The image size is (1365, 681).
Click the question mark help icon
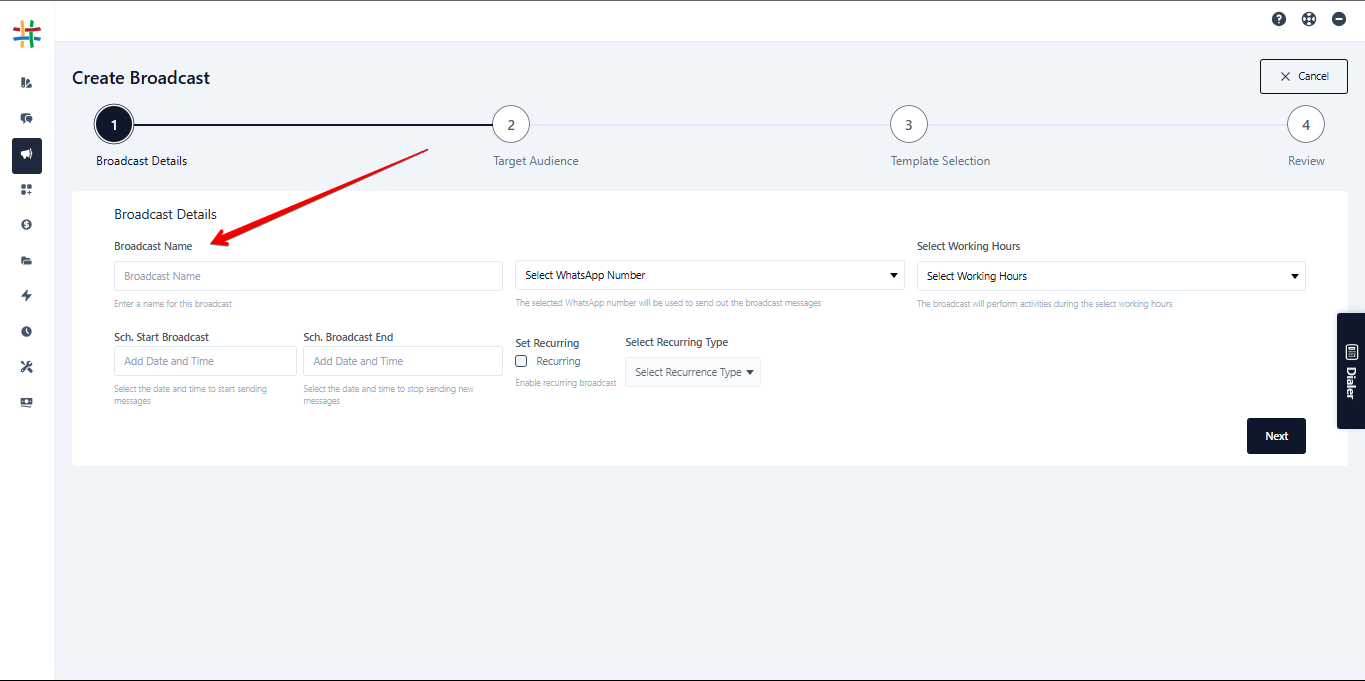[x=1279, y=19]
